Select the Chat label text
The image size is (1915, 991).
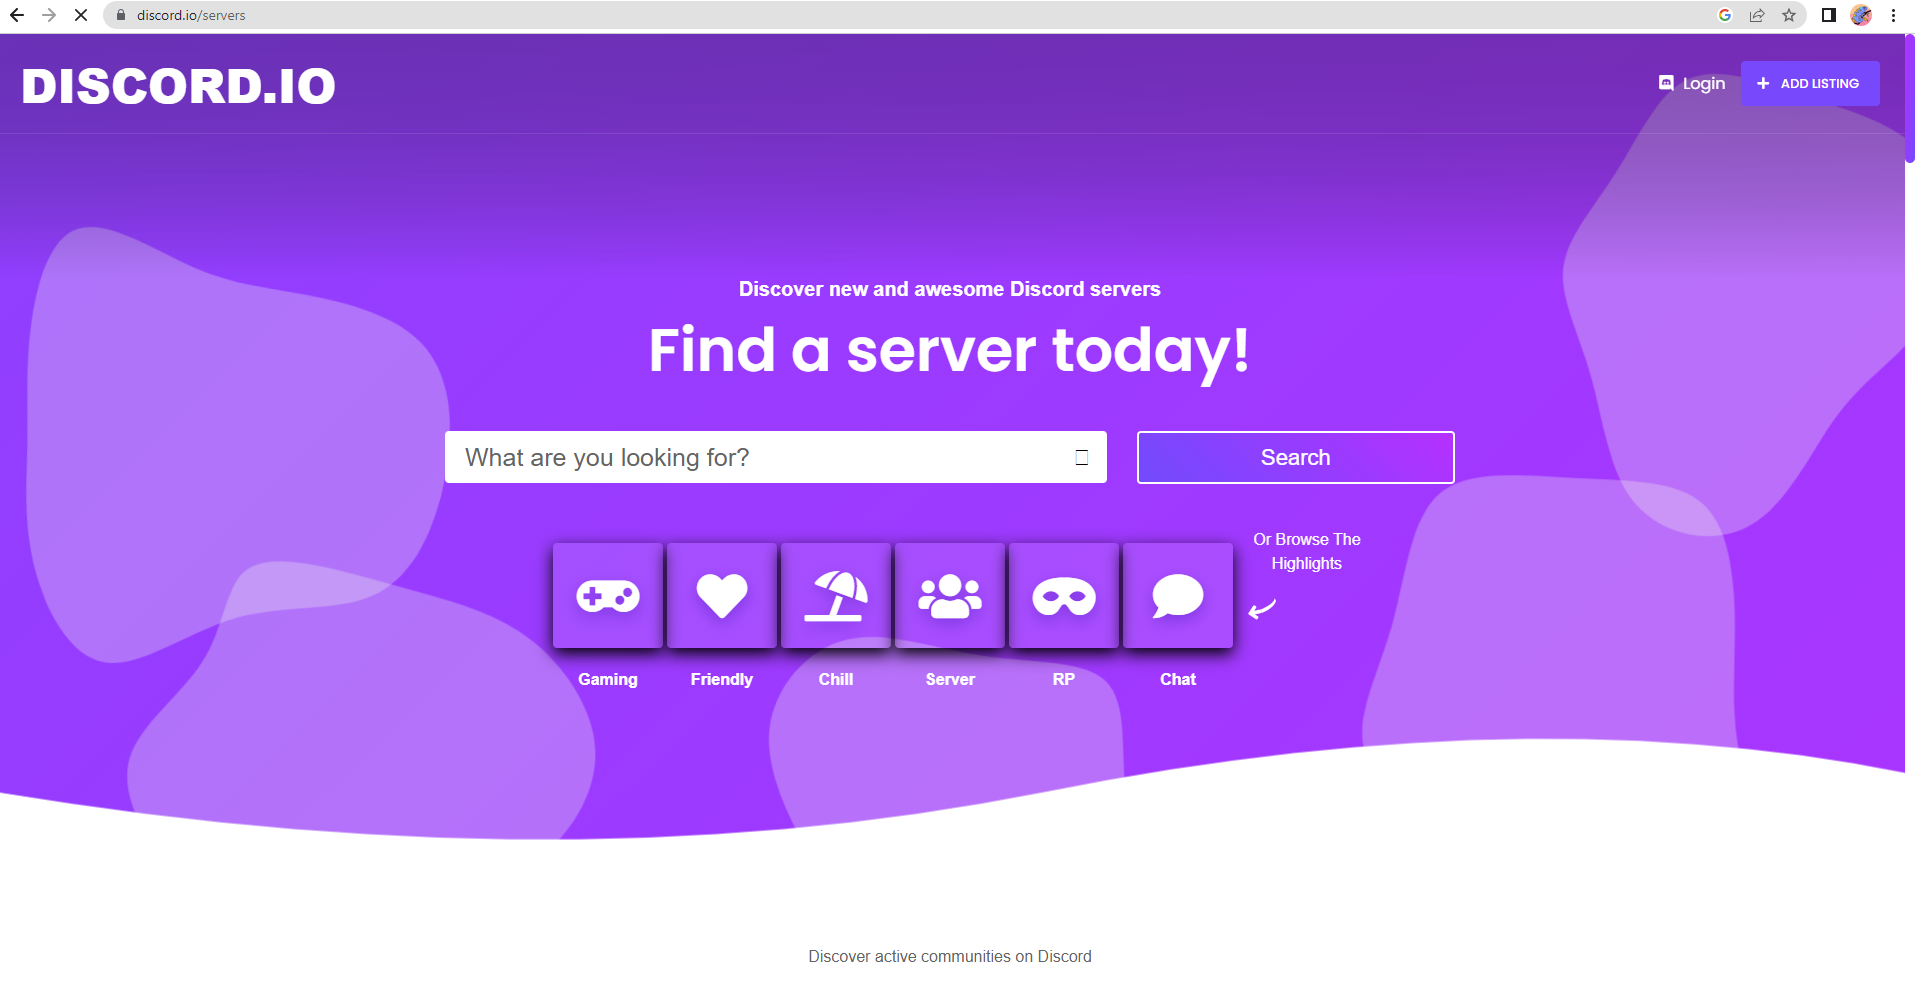[1178, 679]
